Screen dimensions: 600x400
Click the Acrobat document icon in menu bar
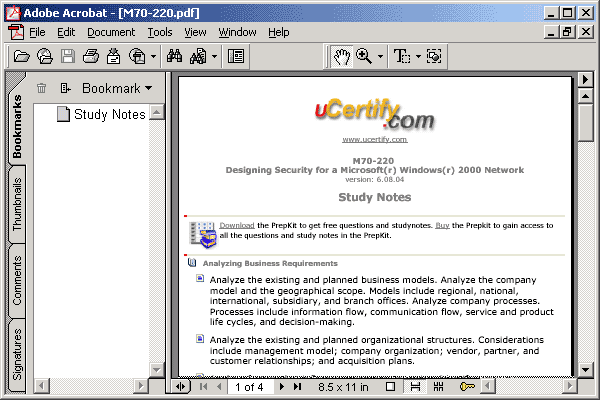coord(16,33)
